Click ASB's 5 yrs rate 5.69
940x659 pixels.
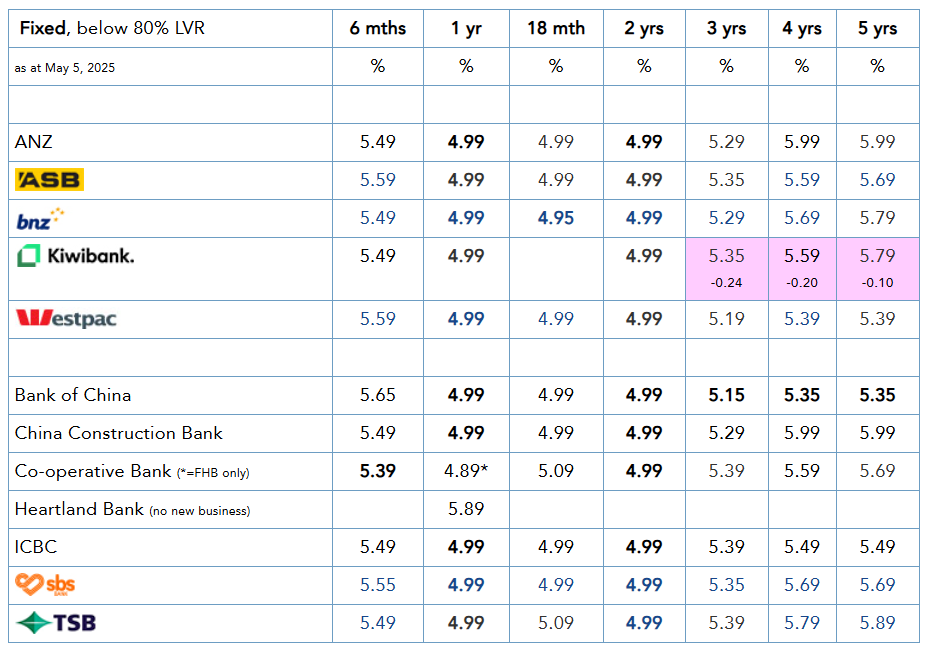[878, 180]
